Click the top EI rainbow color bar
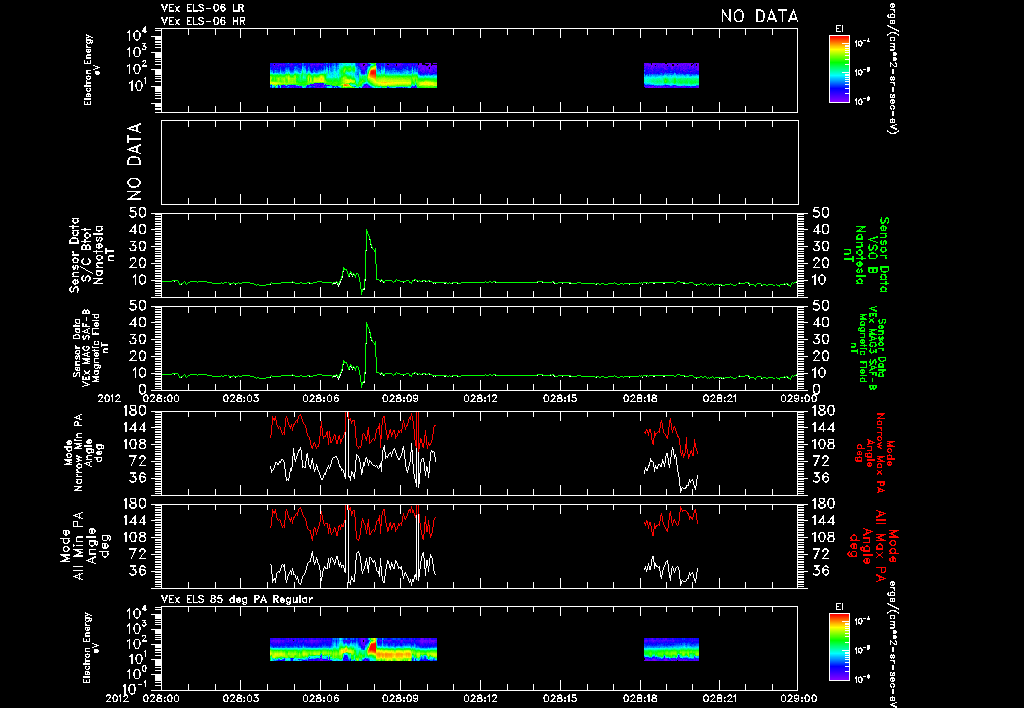Screen dimensions: 1024x708 (x=839, y=69)
